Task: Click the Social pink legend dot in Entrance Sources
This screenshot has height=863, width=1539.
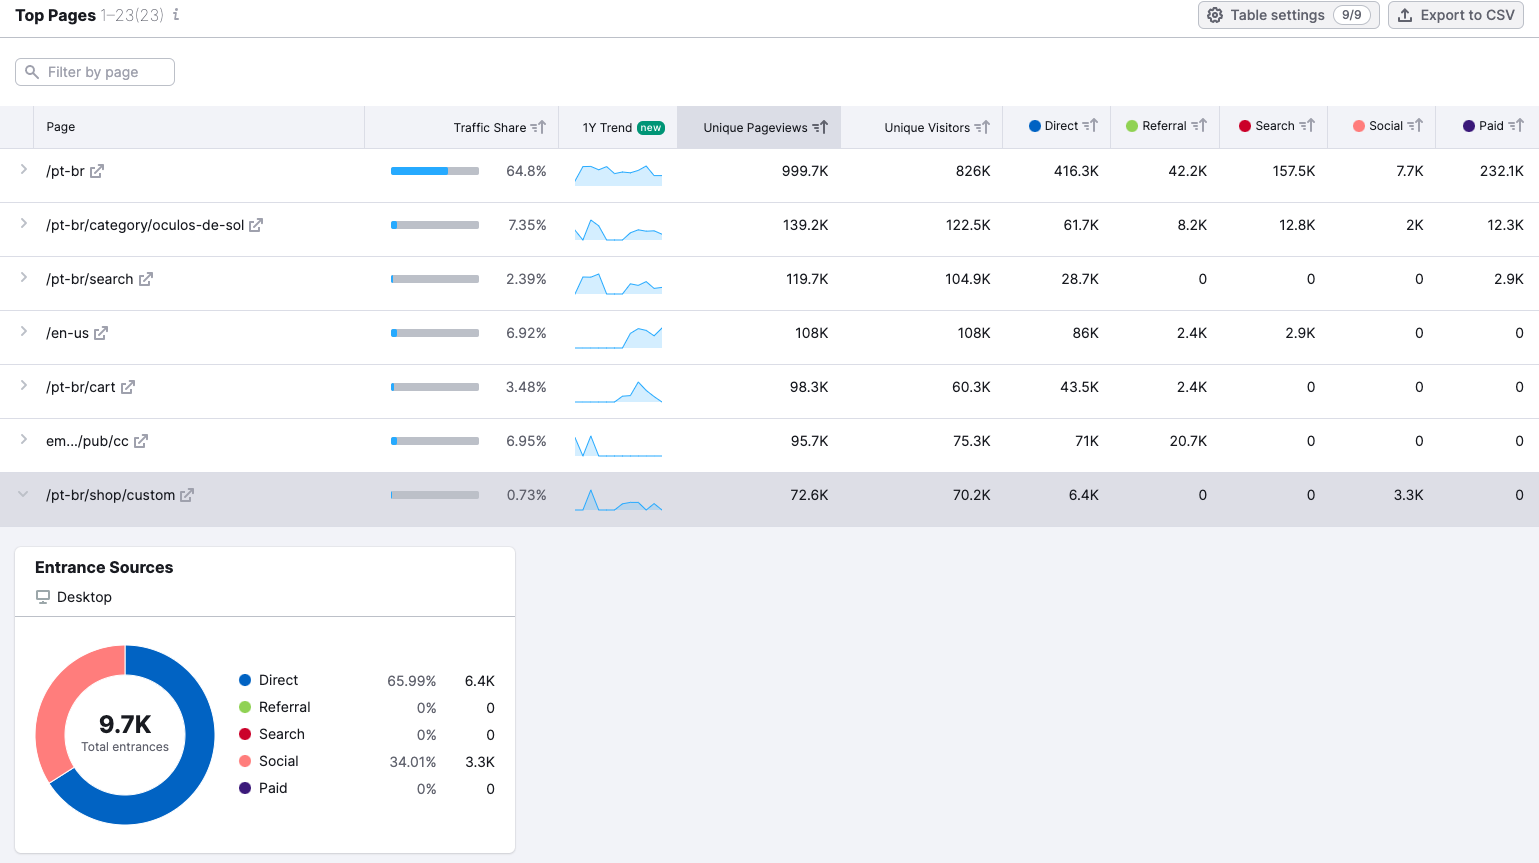Action: click(x=245, y=761)
